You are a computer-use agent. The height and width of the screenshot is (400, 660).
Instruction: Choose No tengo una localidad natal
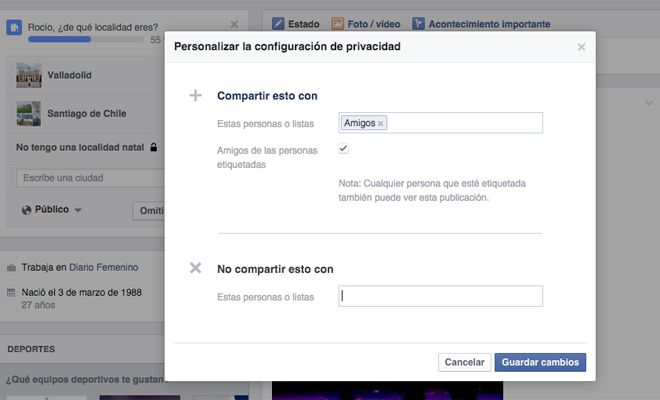click(x=80, y=147)
